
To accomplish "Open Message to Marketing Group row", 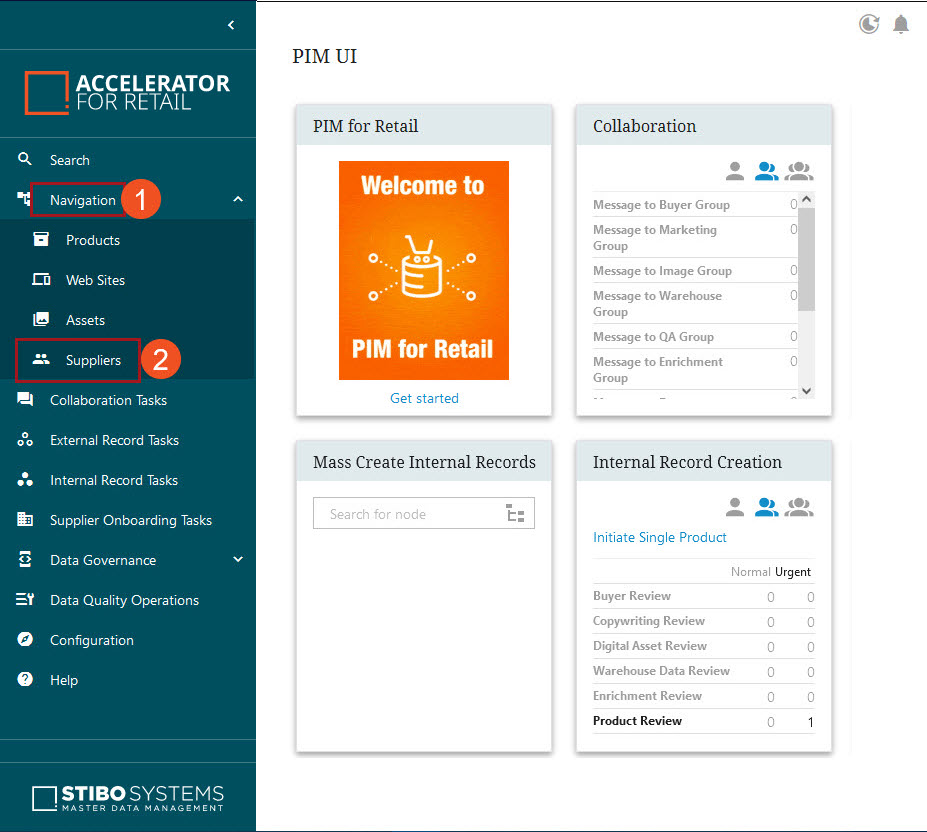I will (x=695, y=237).
